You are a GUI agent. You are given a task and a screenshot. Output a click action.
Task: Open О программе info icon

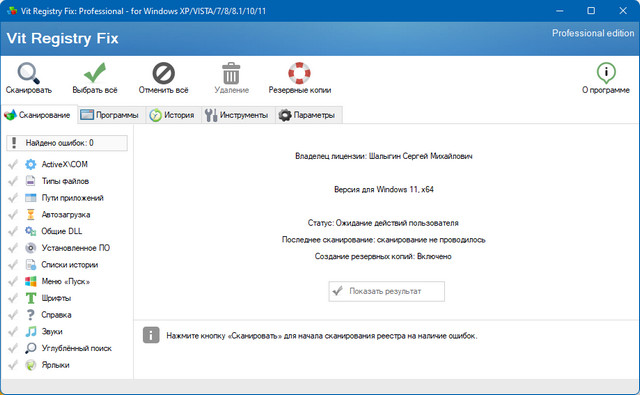[606, 73]
